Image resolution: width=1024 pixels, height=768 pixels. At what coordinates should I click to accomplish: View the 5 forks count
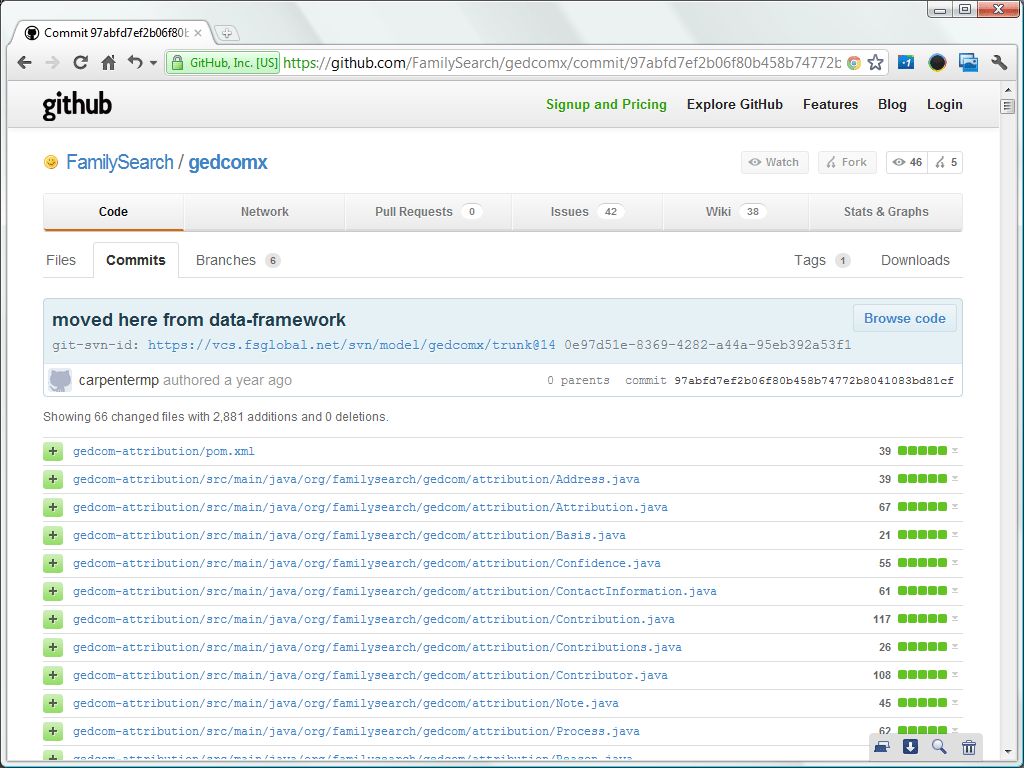946,163
